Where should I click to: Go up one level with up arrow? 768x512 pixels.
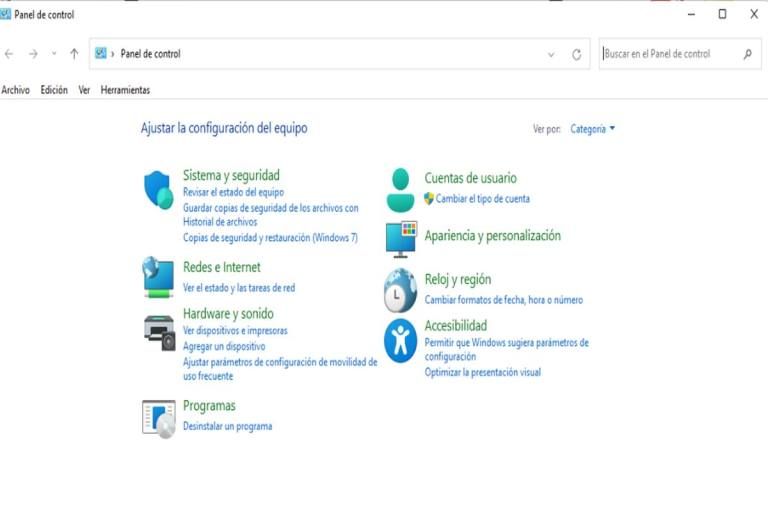tap(74, 54)
